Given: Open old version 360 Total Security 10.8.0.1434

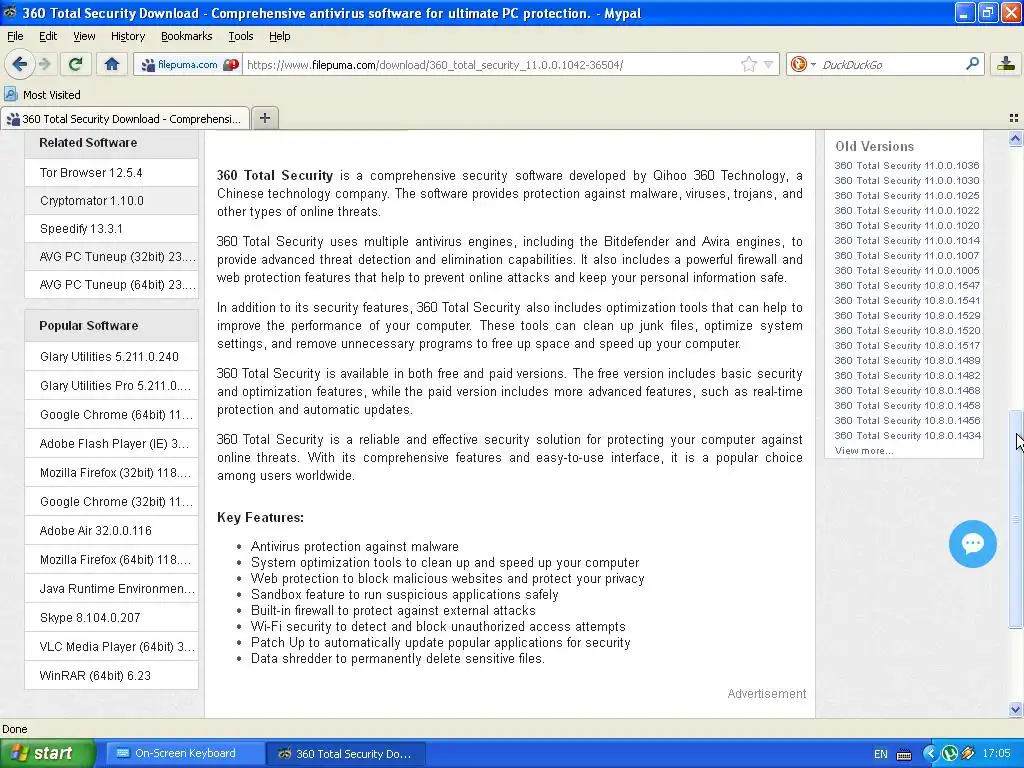Looking at the screenshot, I should click(906, 436).
